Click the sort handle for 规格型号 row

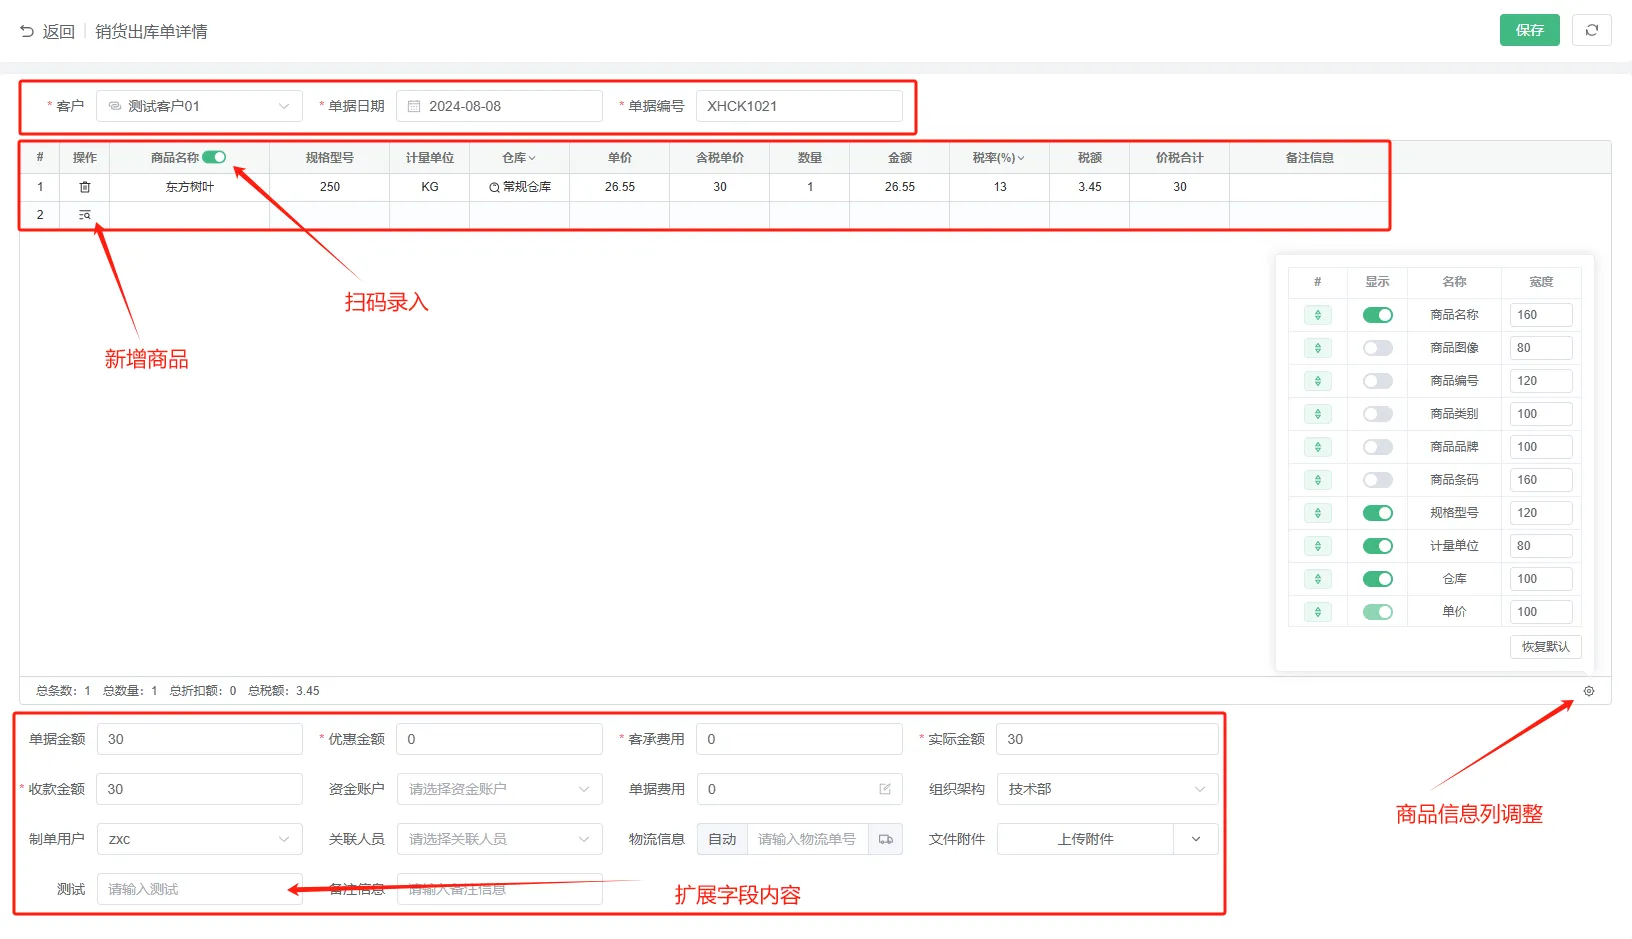tap(1318, 513)
